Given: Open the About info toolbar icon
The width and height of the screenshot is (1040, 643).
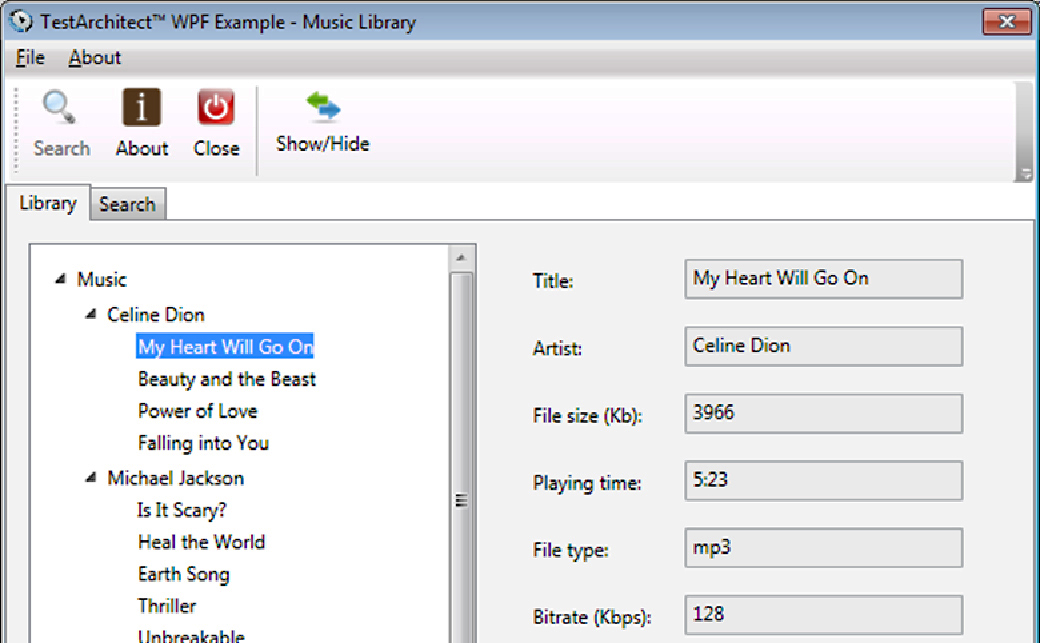Looking at the screenshot, I should [x=141, y=107].
